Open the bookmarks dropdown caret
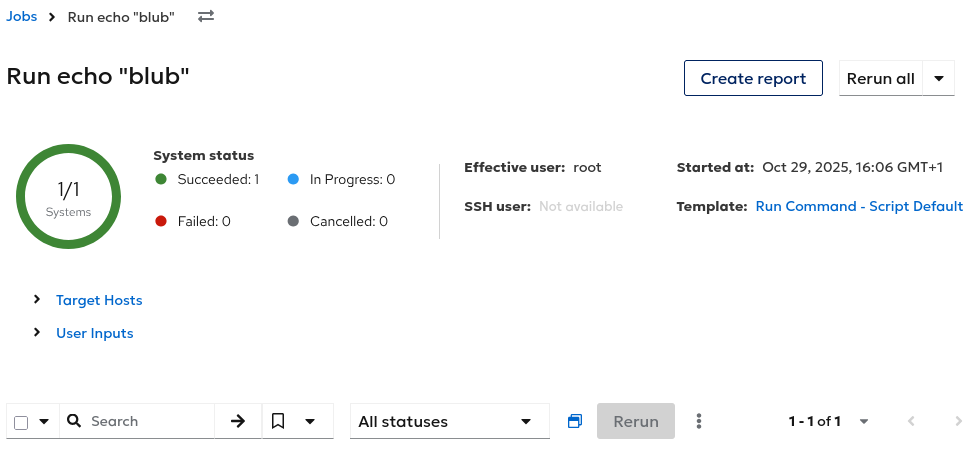The width and height of the screenshot is (978, 451). [x=310, y=421]
